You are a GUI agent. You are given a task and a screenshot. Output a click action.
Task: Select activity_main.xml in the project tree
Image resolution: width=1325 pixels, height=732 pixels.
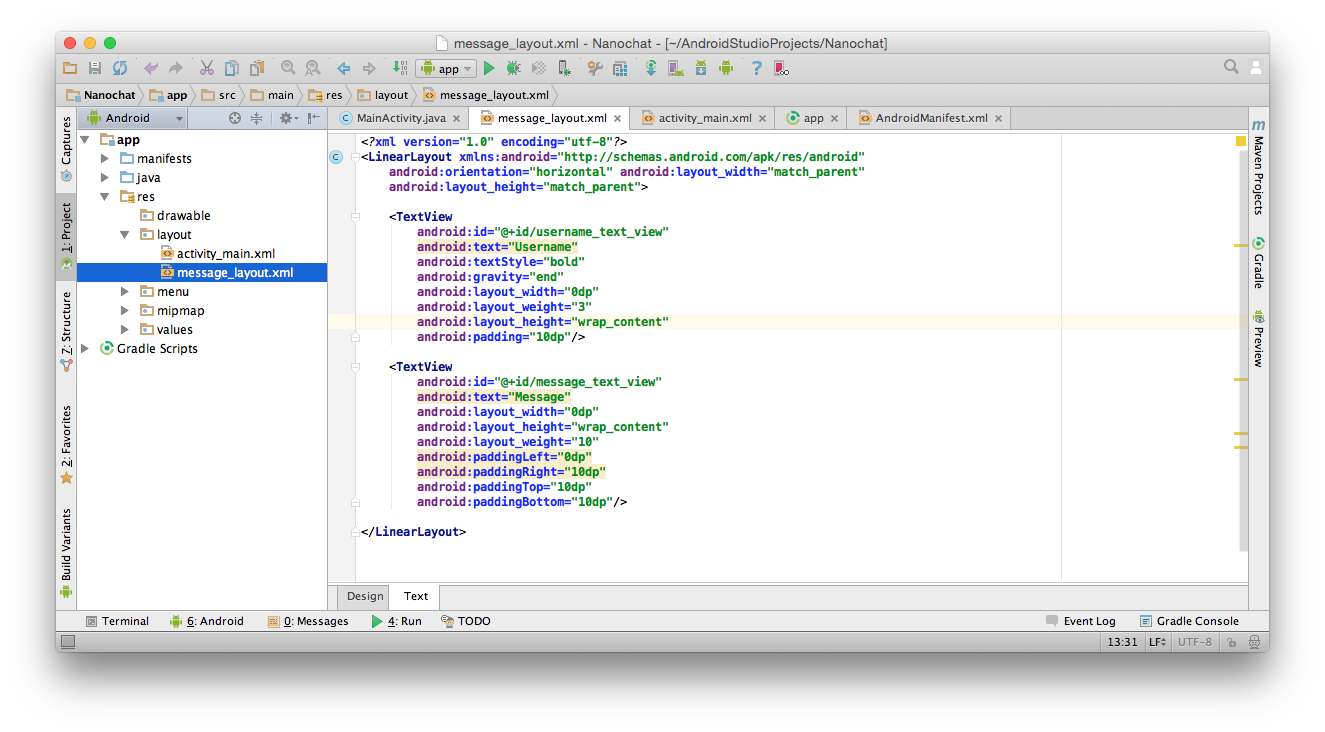(225, 254)
